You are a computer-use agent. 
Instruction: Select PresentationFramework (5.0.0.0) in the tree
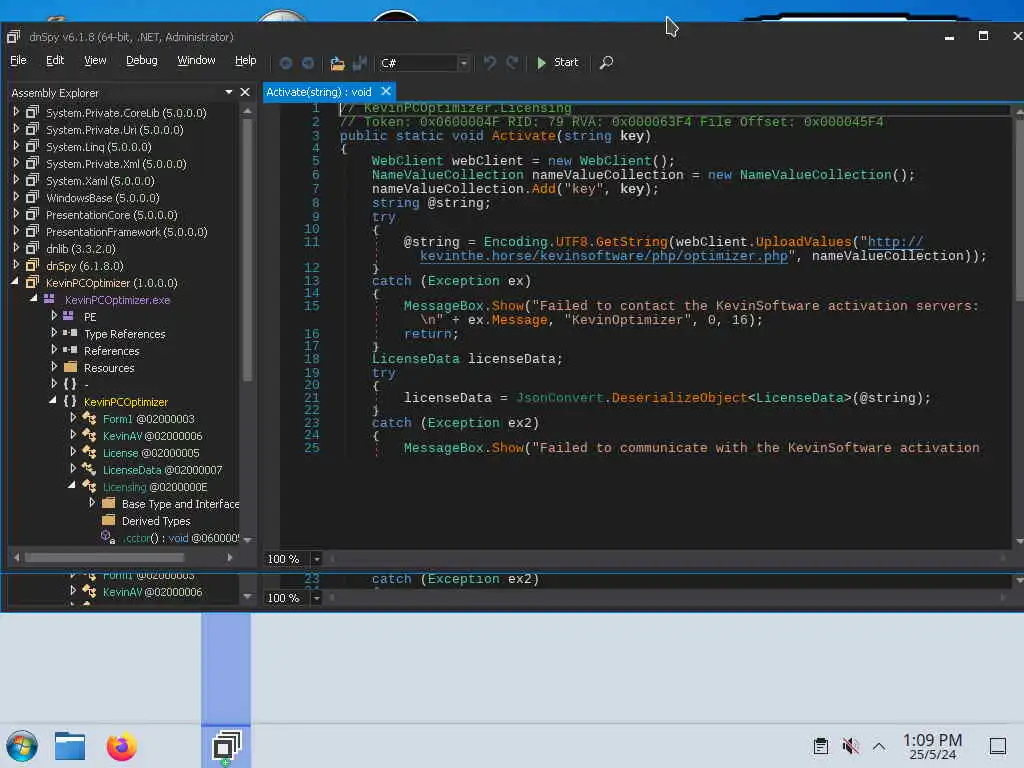(x=126, y=232)
